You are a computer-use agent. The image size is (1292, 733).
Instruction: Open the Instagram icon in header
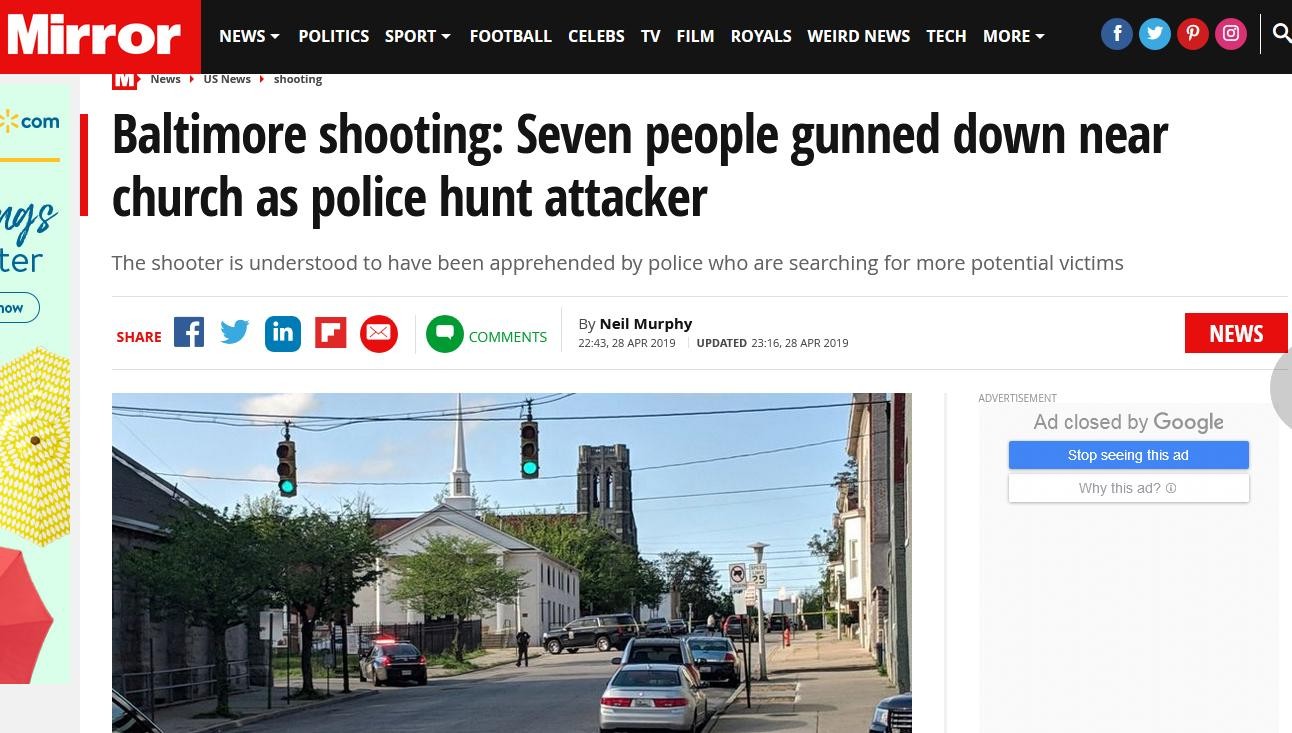[x=1231, y=35]
